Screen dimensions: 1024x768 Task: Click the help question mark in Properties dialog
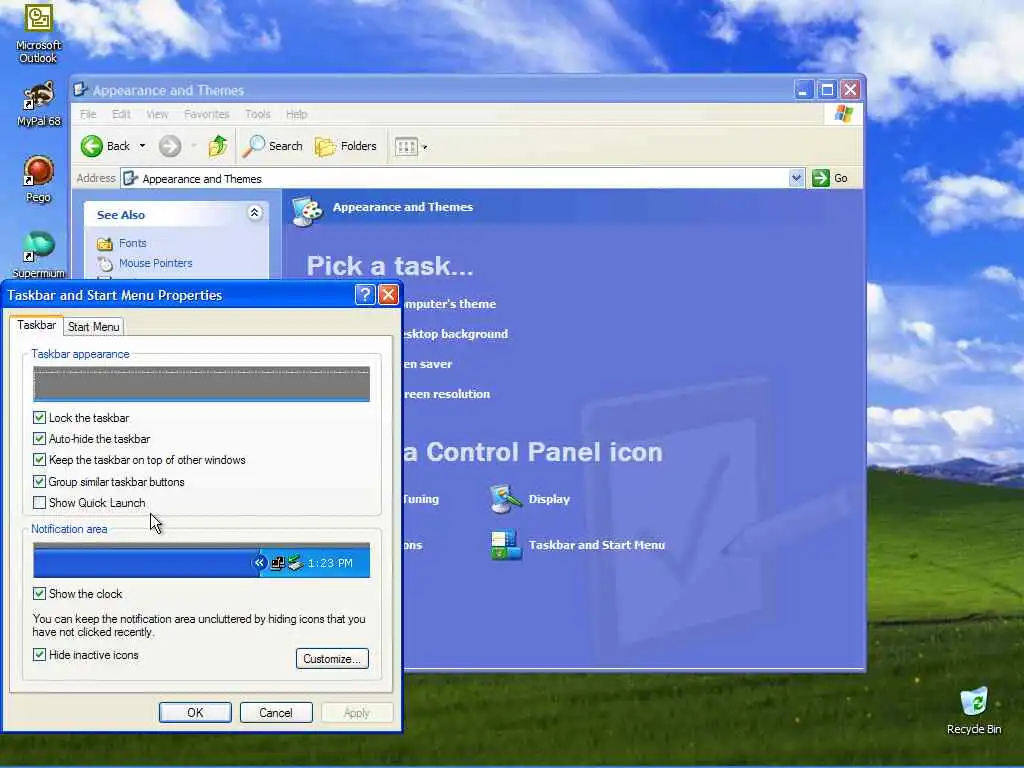pyautogui.click(x=365, y=295)
